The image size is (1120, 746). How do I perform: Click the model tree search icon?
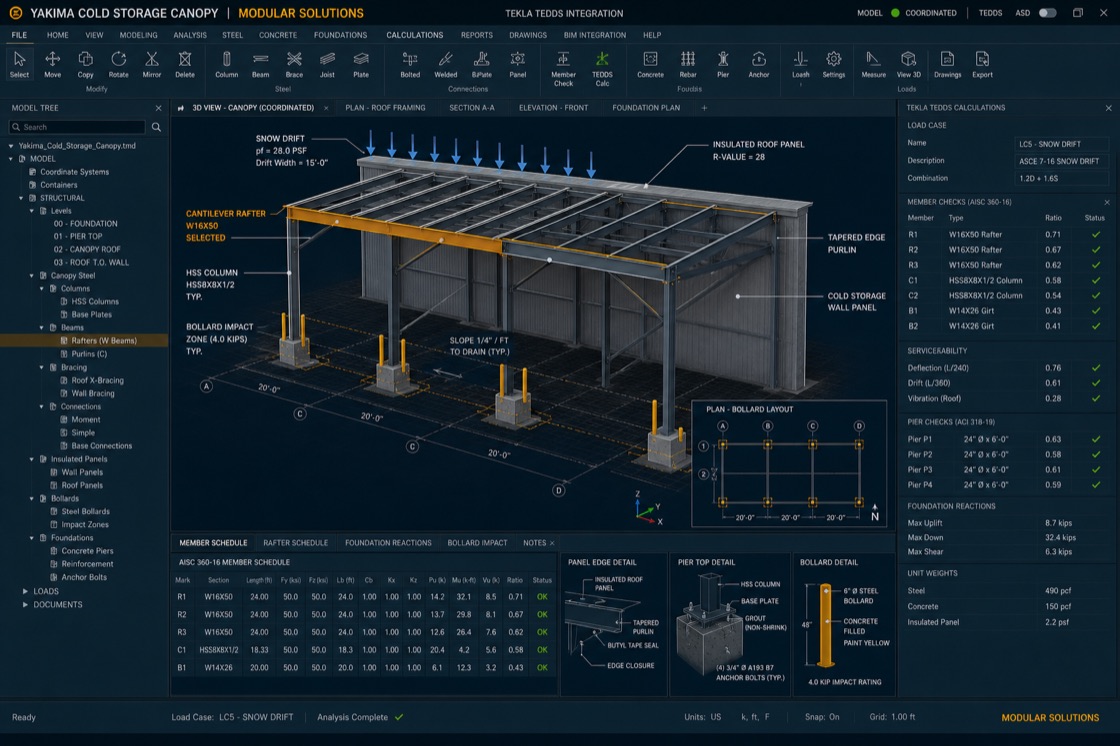(156, 127)
